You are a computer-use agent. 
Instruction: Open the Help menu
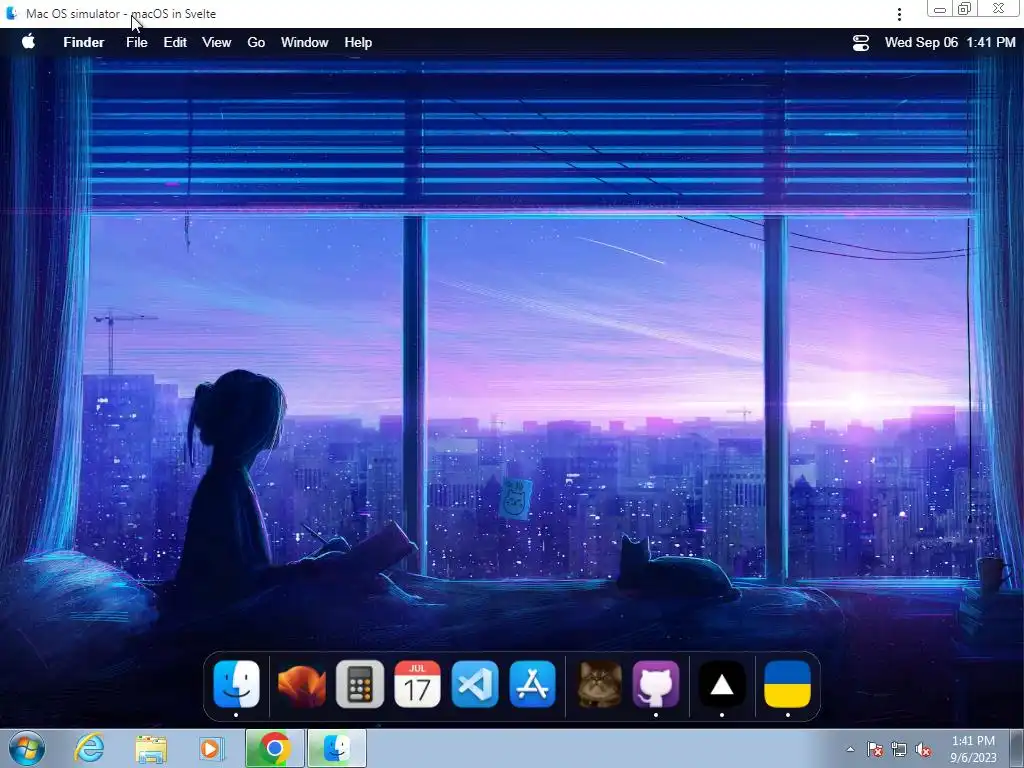pos(358,42)
